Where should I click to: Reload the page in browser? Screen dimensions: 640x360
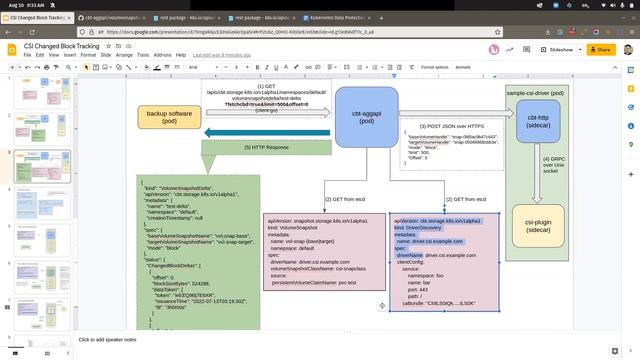click(x=32, y=32)
